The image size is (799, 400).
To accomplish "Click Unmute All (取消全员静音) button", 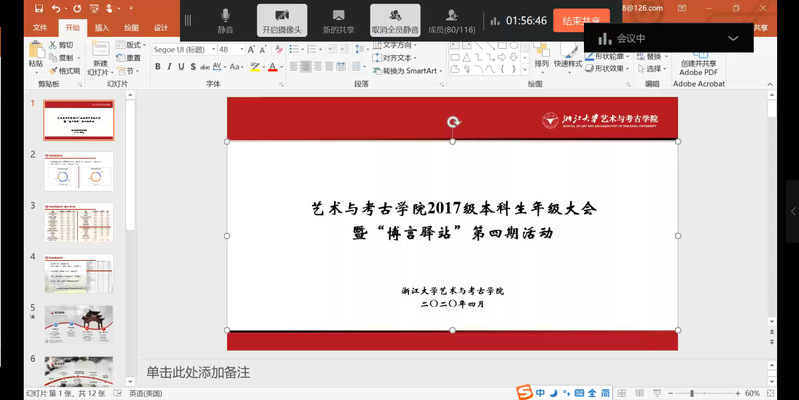I will click(x=395, y=20).
